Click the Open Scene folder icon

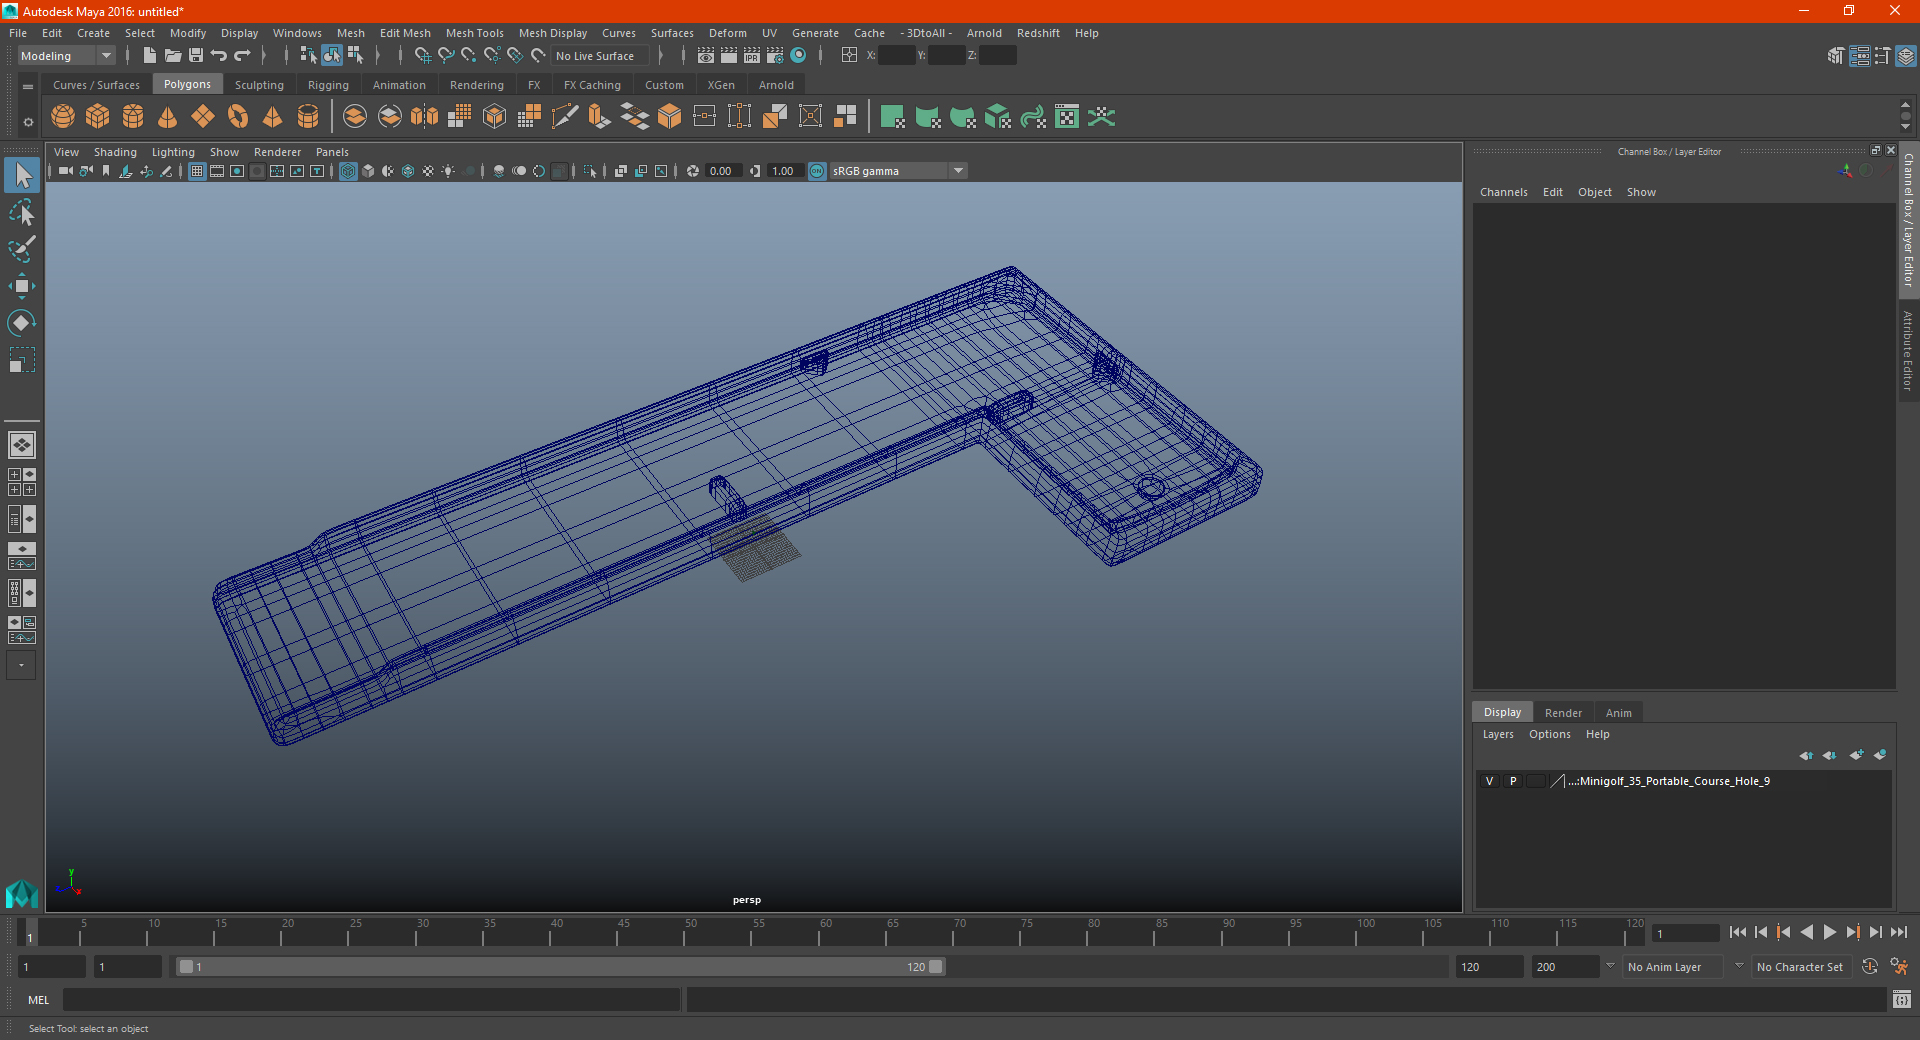tap(173, 56)
